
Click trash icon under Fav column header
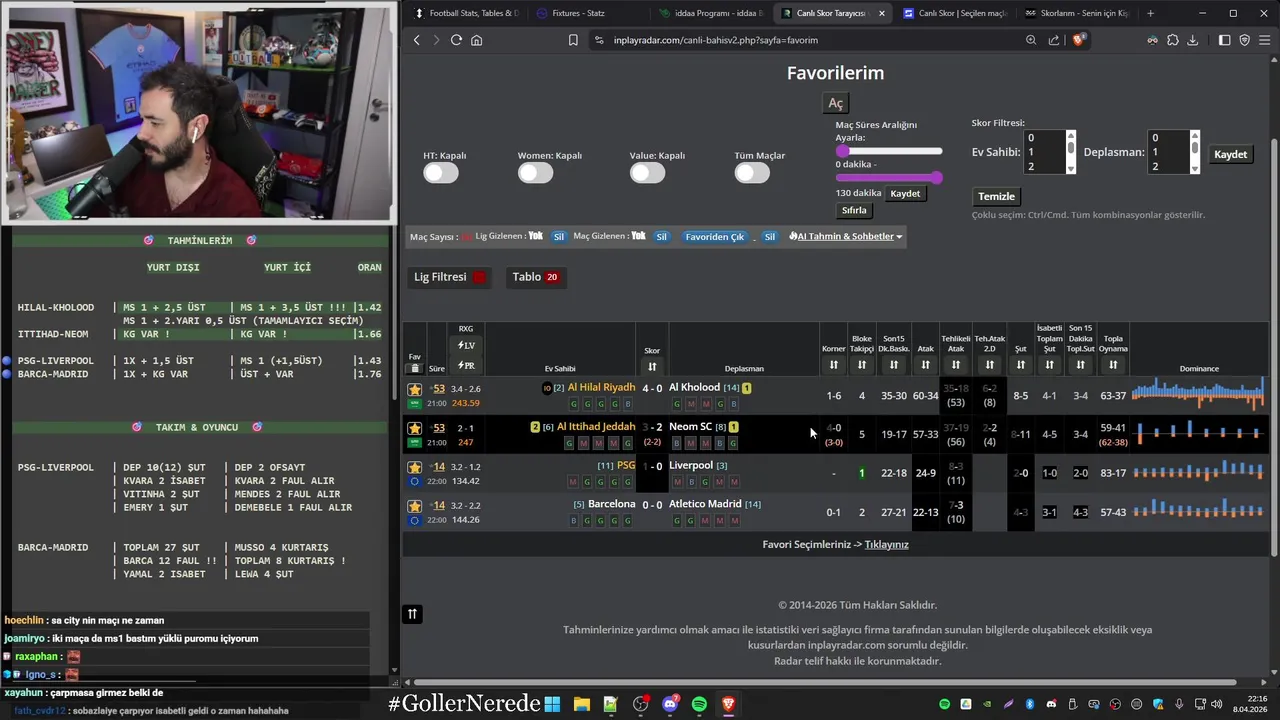(x=415, y=368)
